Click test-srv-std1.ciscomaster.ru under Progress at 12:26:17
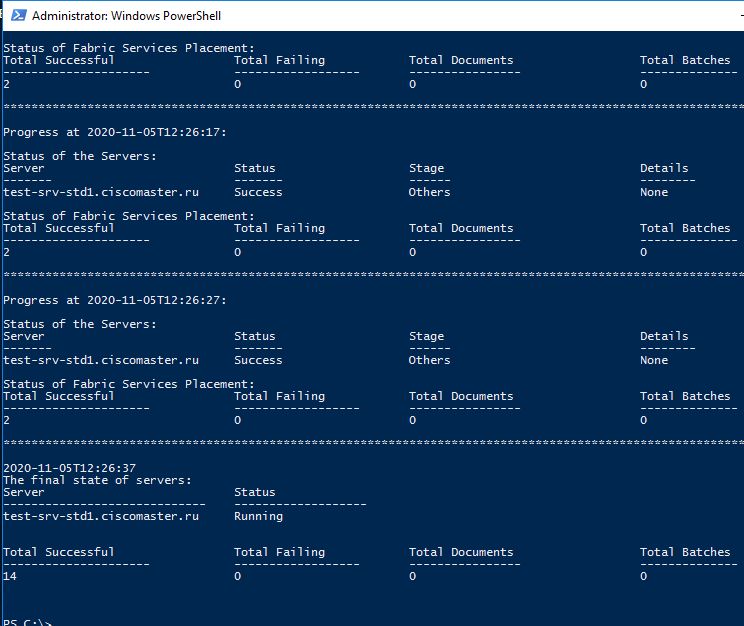This screenshot has height=626, width=744. (x=101, y=192)
